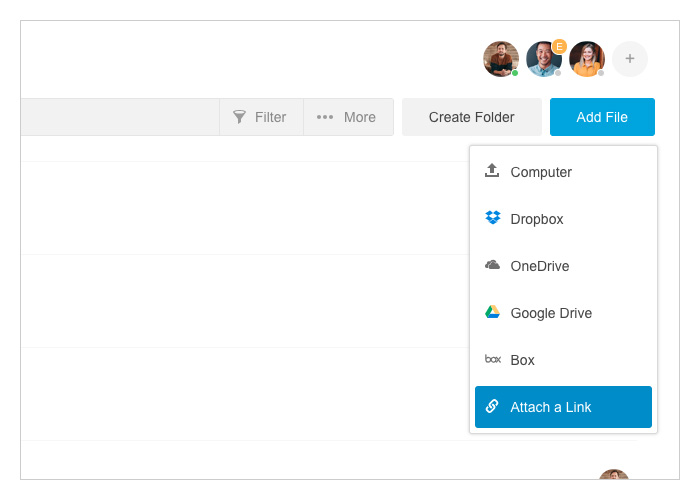Click the Create Folder button
Screen dimensions: 700x500
[471, 117]
